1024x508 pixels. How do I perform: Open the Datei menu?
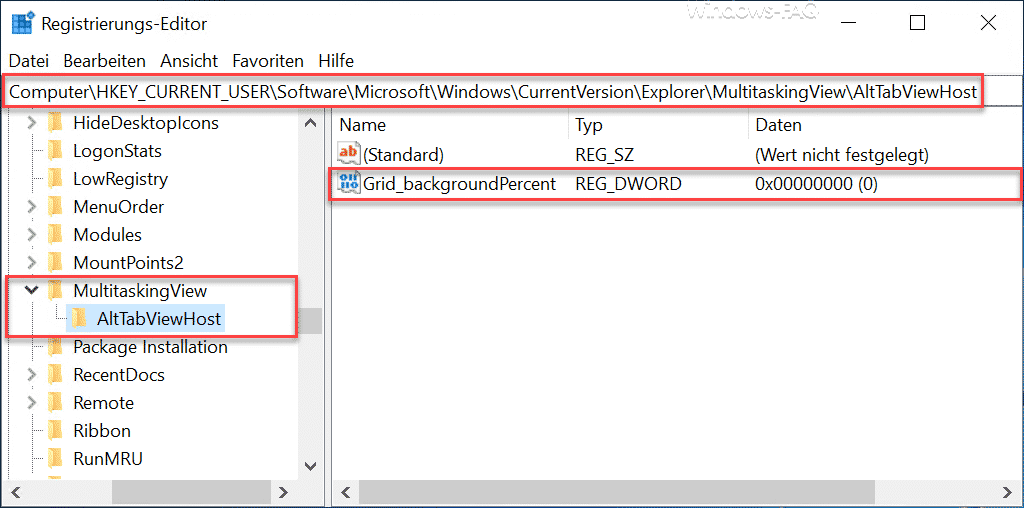coord(29,61)
